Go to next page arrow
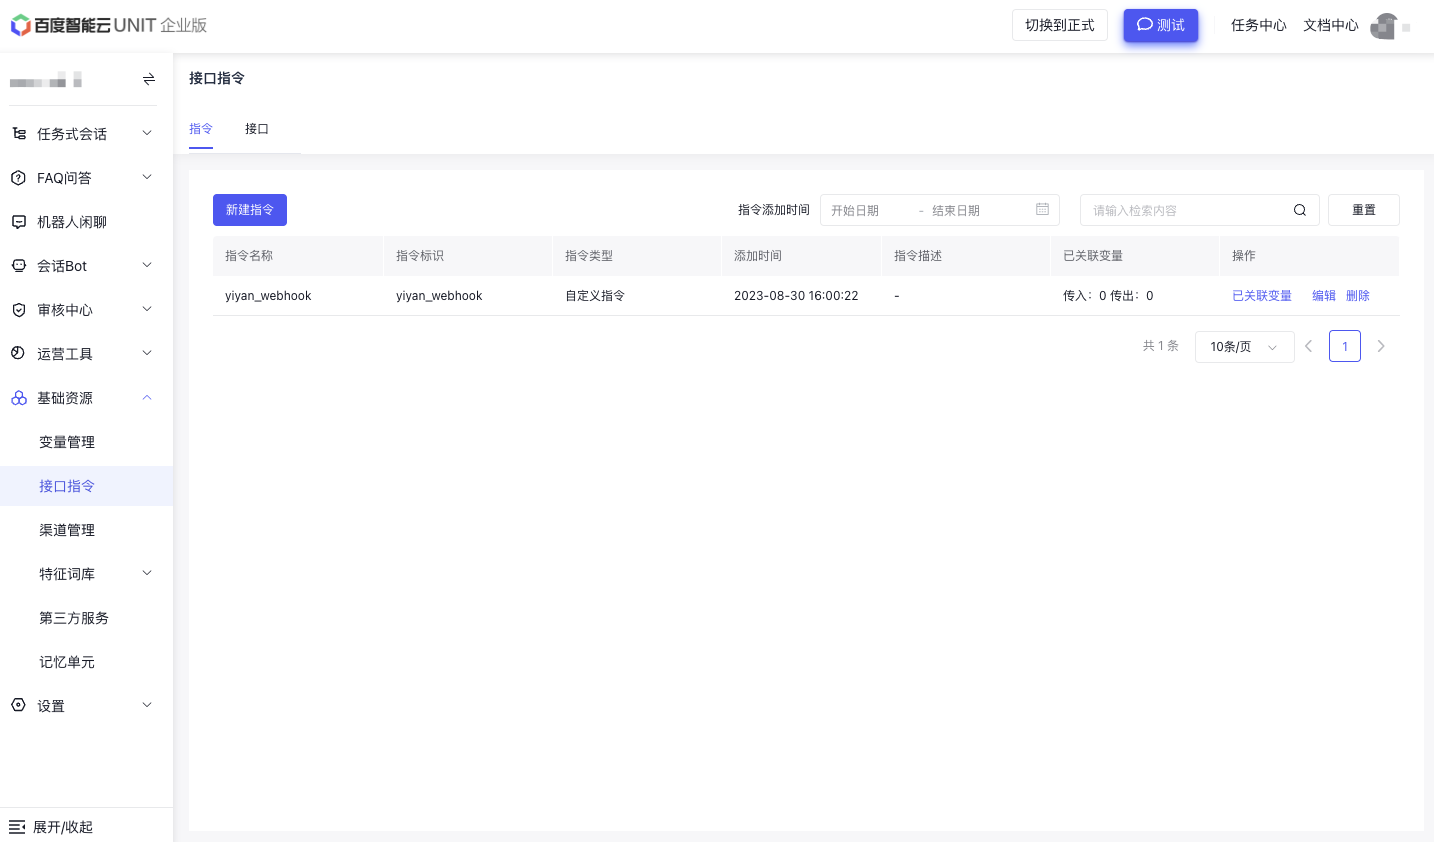The width and height of the screenshot is (1434, 842). [x=1381, y=346]
